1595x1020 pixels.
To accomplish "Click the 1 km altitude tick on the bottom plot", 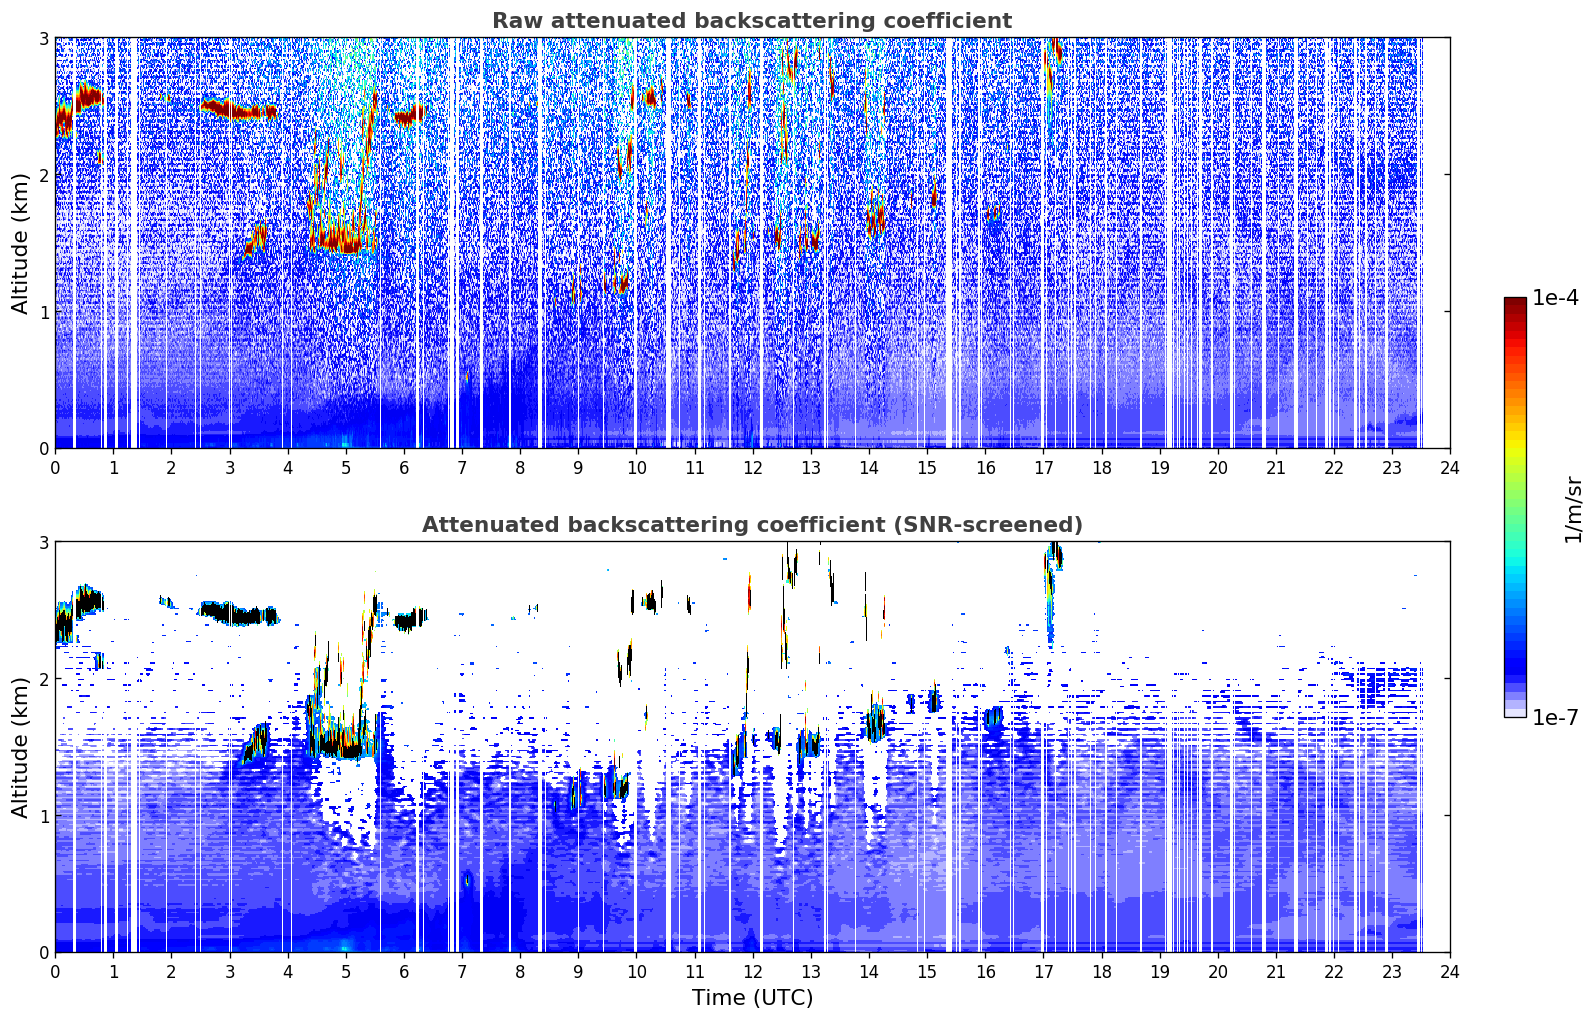I will [x=43, y=816].
